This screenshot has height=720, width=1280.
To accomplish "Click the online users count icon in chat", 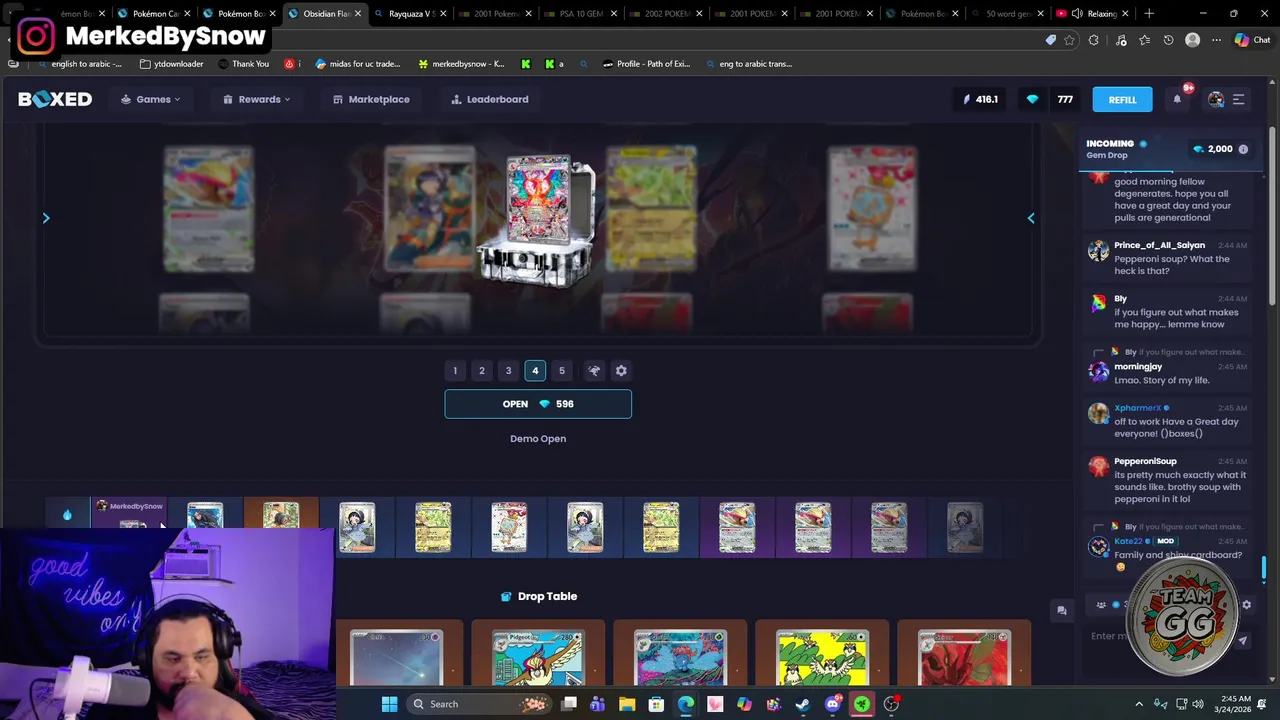I will [x=1102, y=604].
